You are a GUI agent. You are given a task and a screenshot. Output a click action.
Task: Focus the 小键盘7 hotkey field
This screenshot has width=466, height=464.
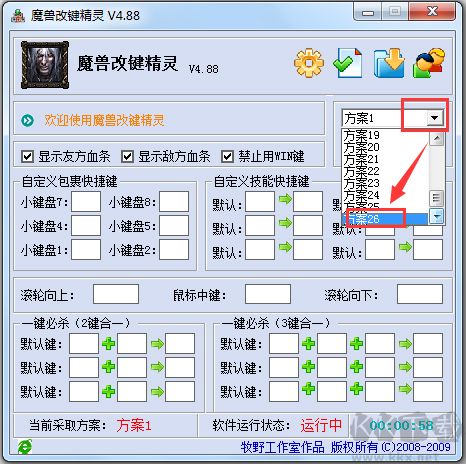[x=86, y=201]
